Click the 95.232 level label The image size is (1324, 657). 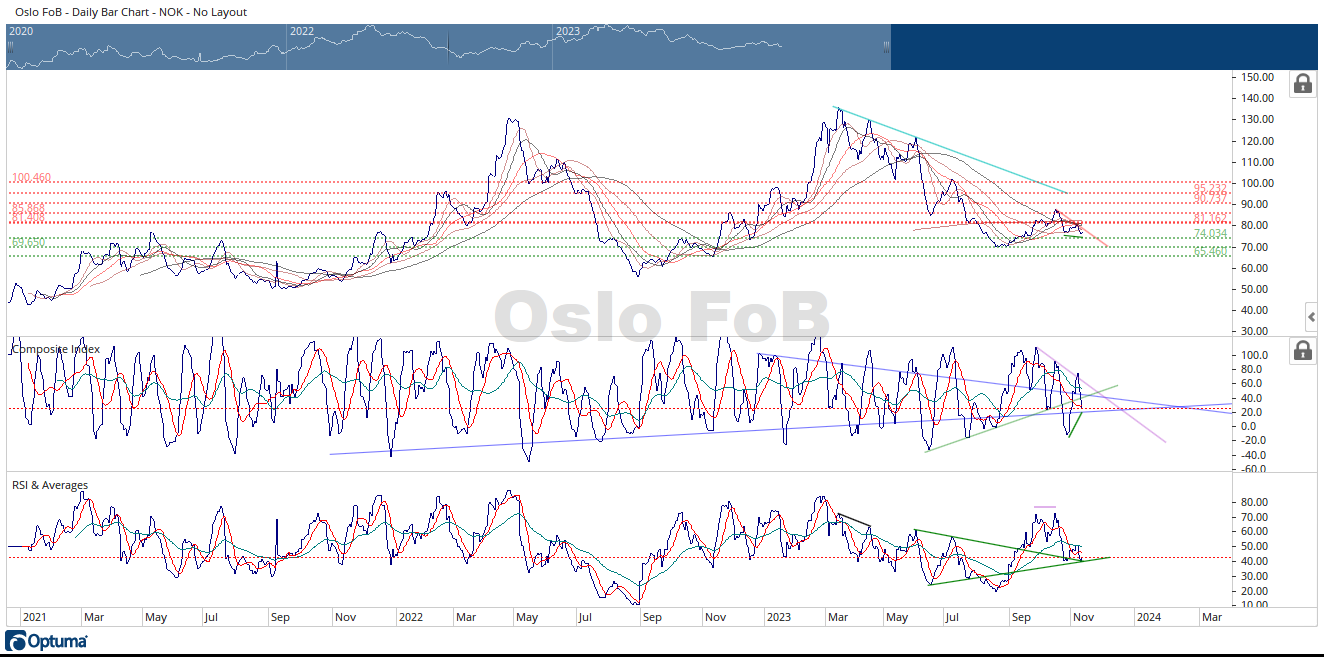[x=1210, y=187]
